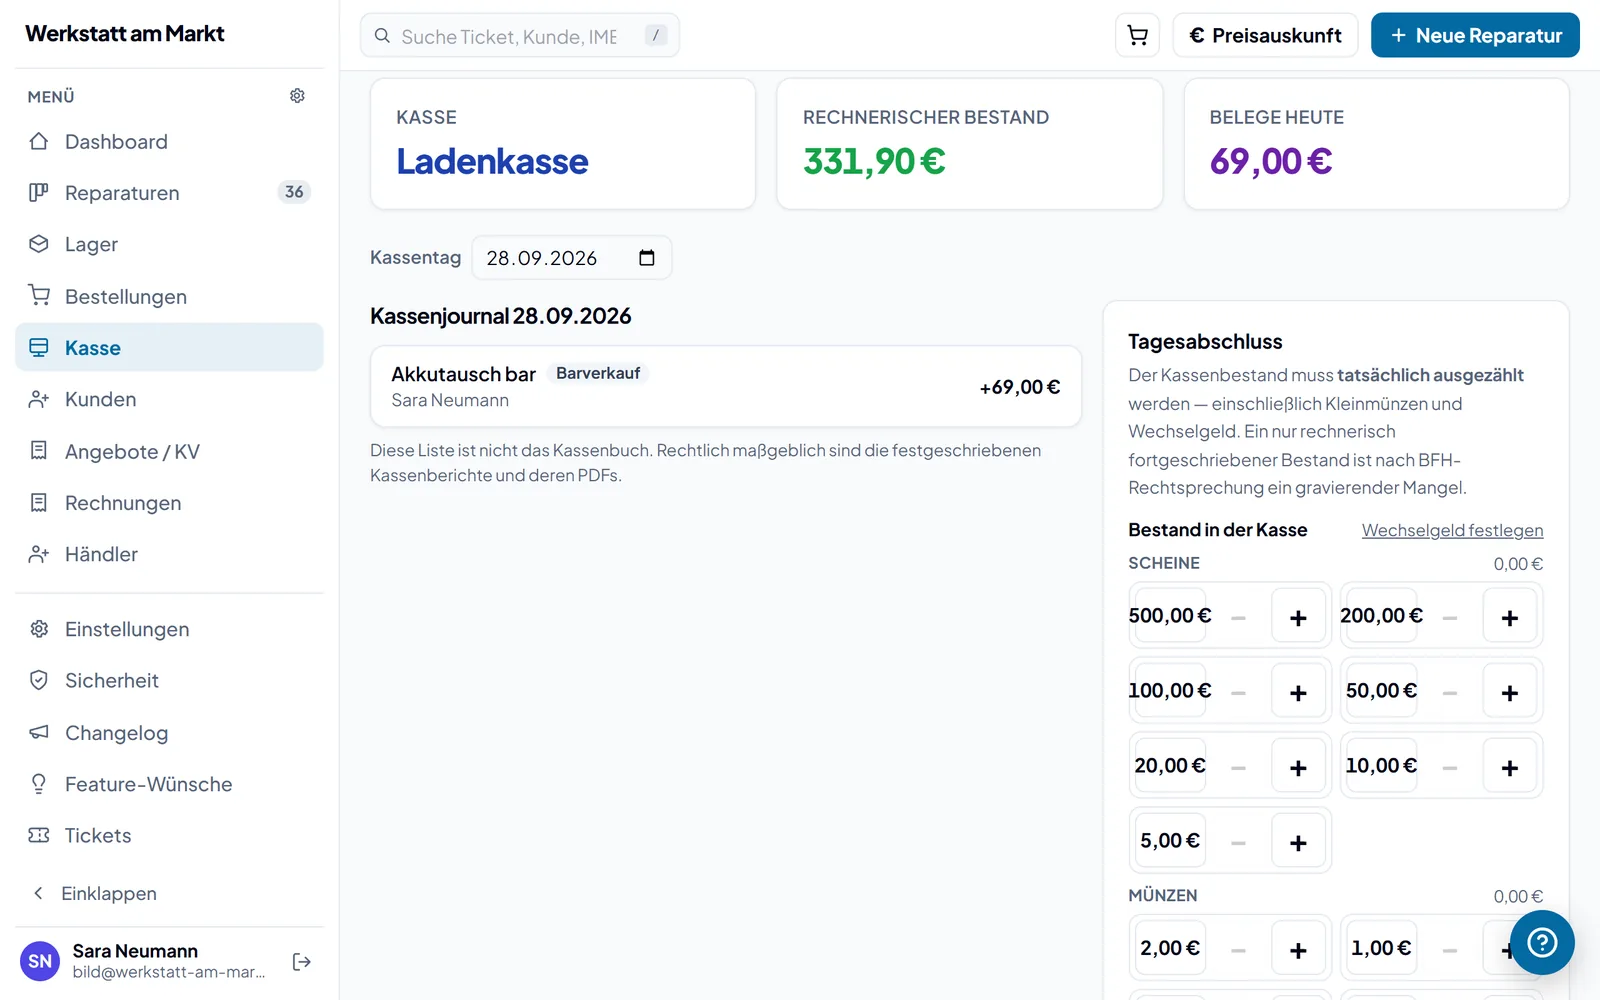This screenshot has height=1000, width=1600.
Task: Click the Wechselgeld festlegen link
Action: click(1452, 530)
